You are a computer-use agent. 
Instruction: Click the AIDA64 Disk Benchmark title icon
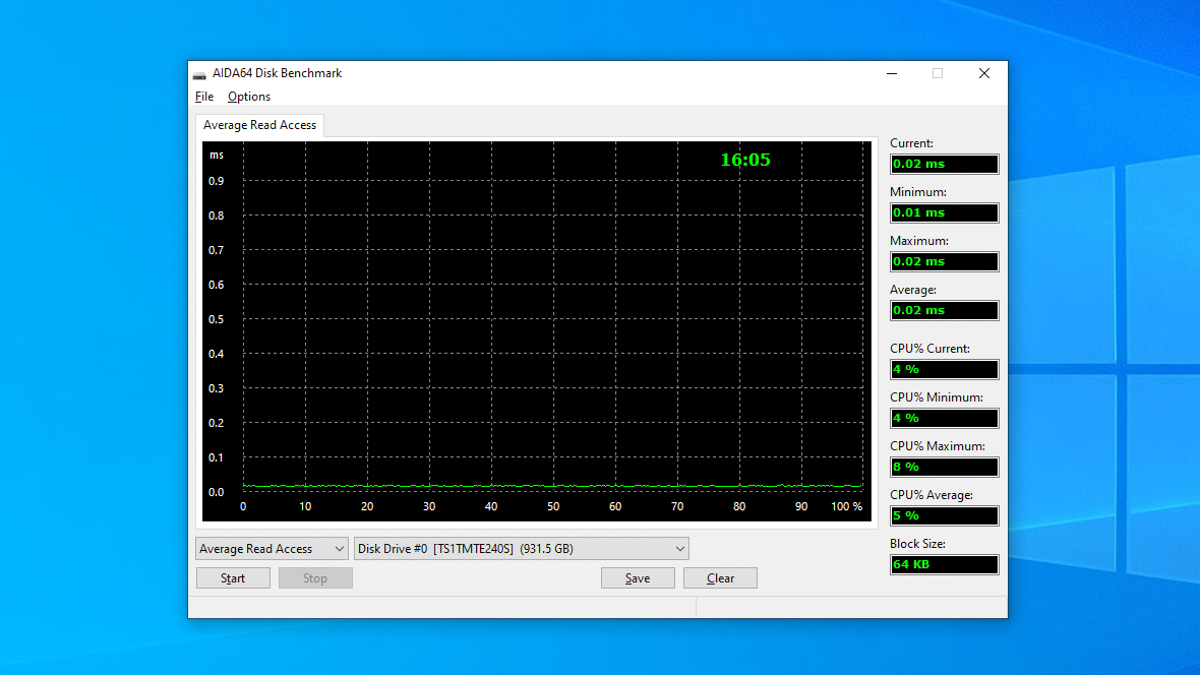pos(200,74)
